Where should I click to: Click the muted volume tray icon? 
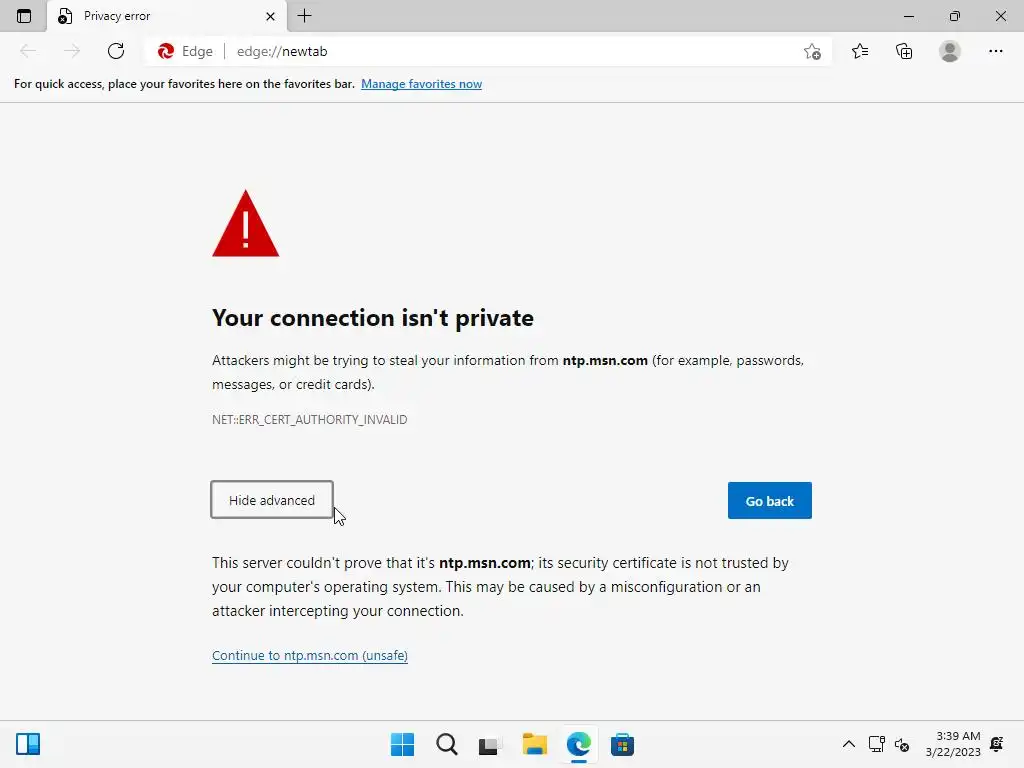pos(902,744)
